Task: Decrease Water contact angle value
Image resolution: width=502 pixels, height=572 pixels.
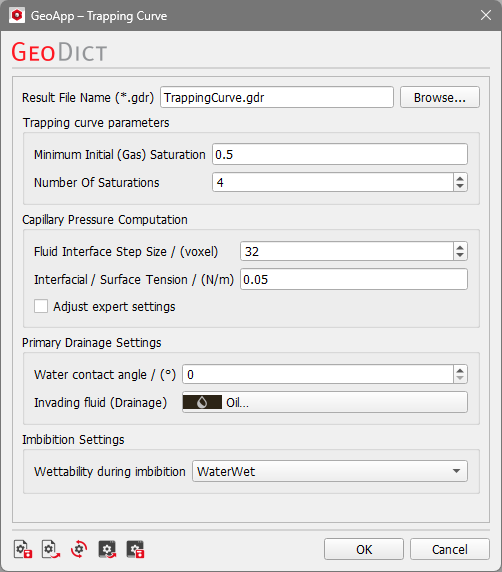Action: 460,378
